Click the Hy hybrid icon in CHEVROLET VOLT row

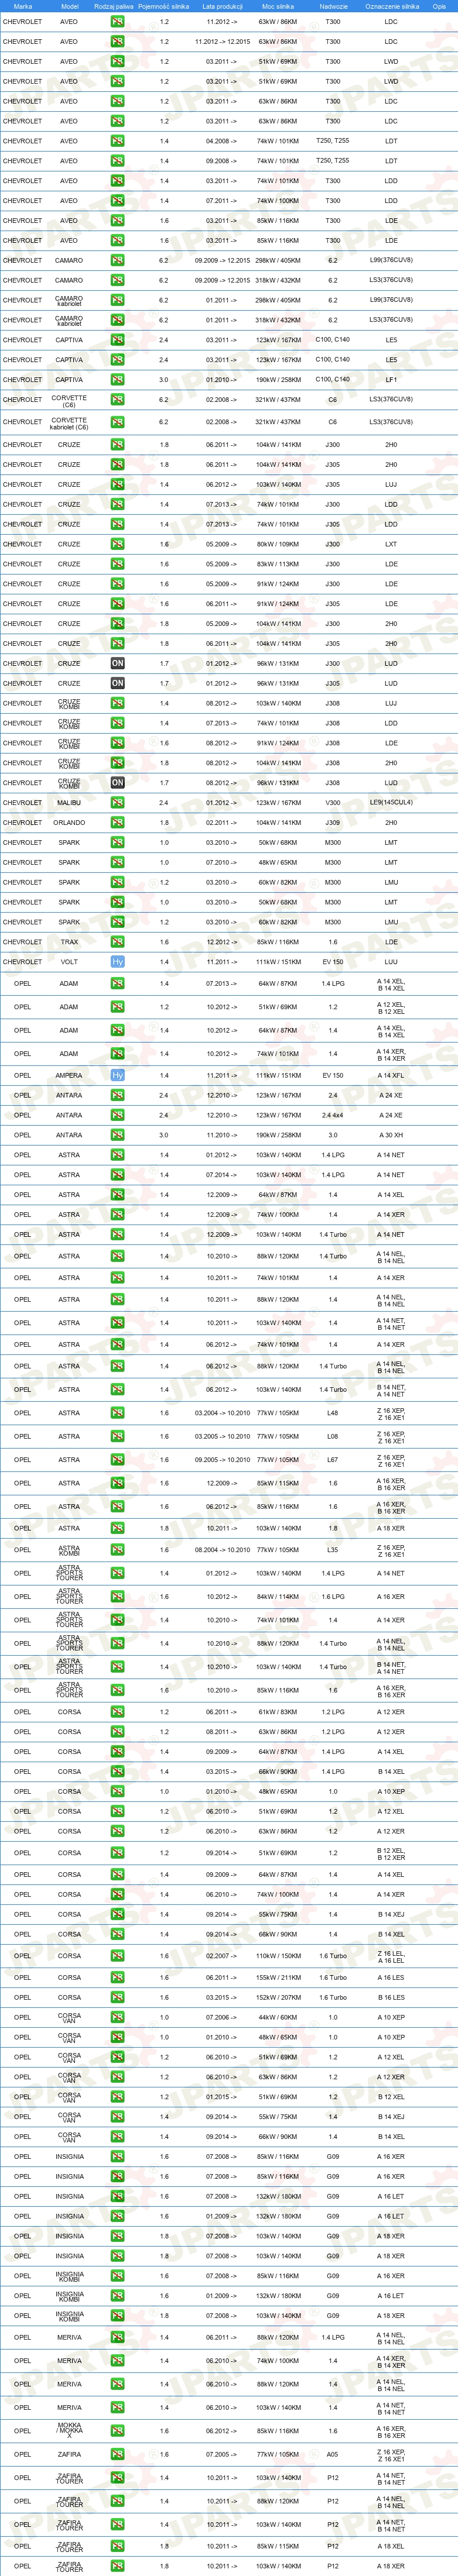click(117, 962)
